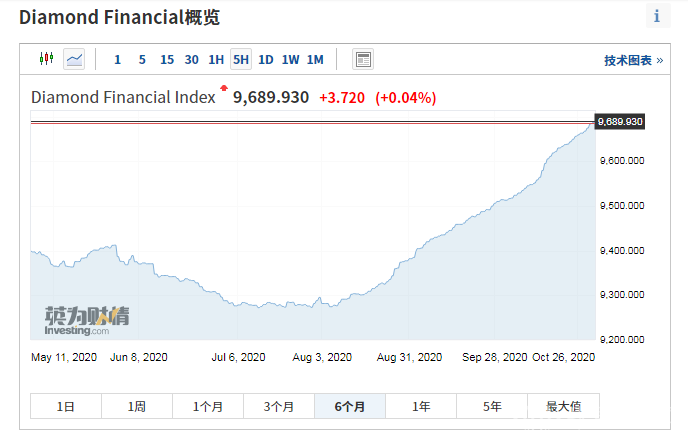Switch to the 1D interval
Viewport: 688px width, 448px height.
point(266,59)
